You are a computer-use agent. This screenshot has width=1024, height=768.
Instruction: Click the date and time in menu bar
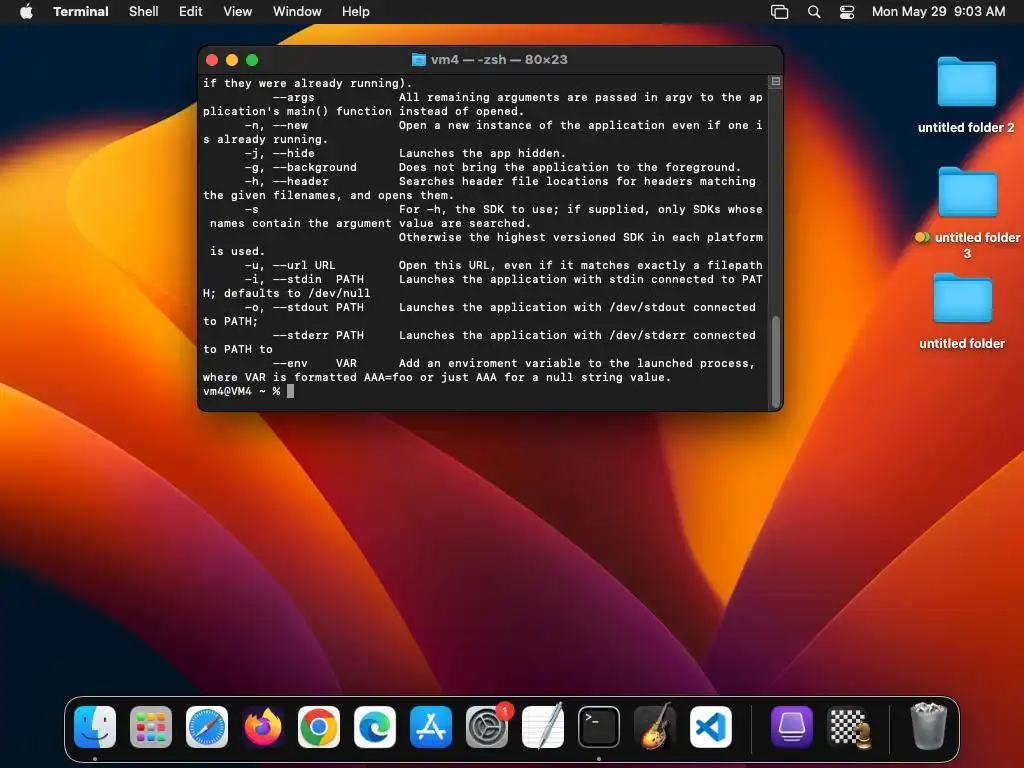point(938,12)
